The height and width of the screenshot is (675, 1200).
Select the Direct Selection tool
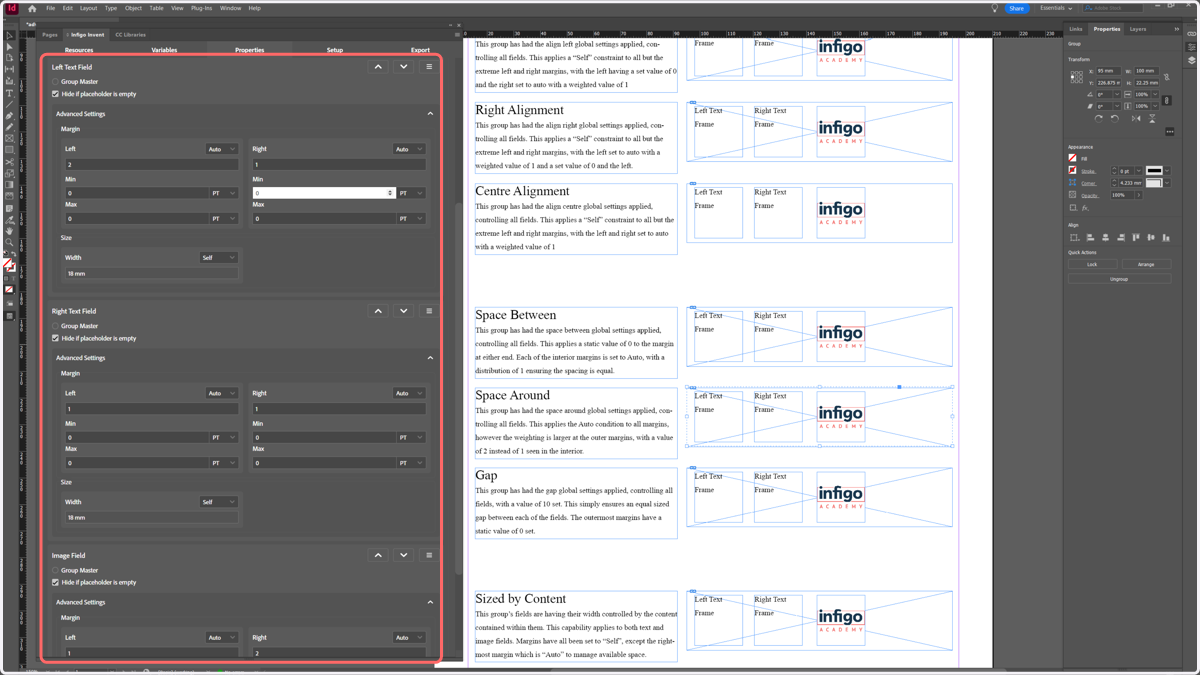pyautogui.click(x=10, y=47)
